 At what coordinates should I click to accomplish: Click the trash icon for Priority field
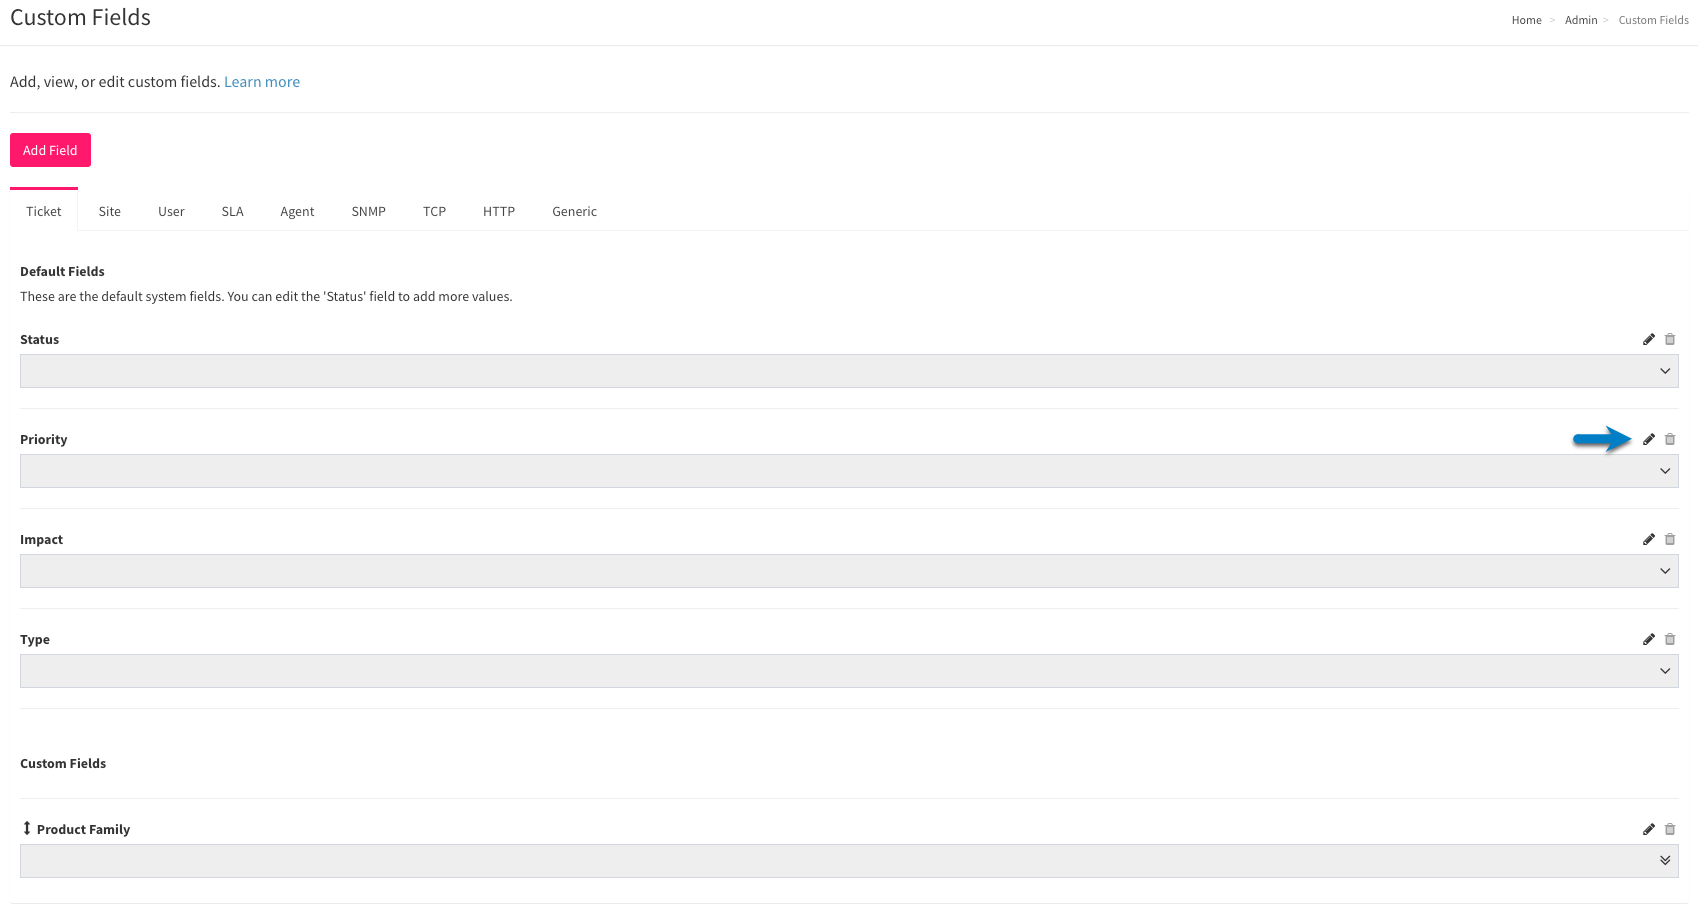click(1670, 439)
